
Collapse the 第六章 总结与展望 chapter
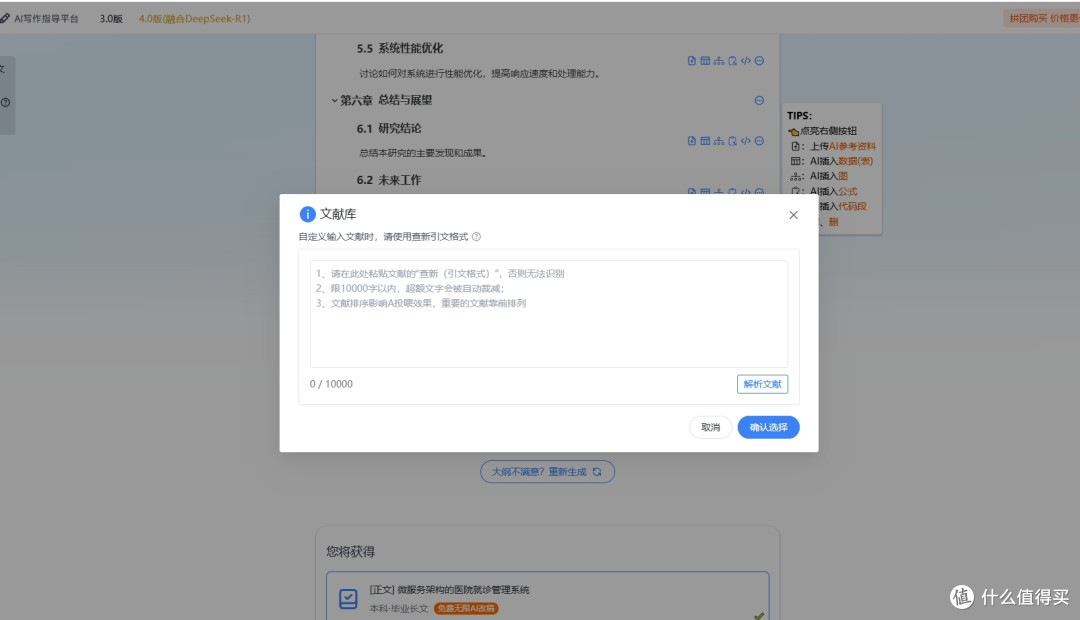tap(335, 101)
